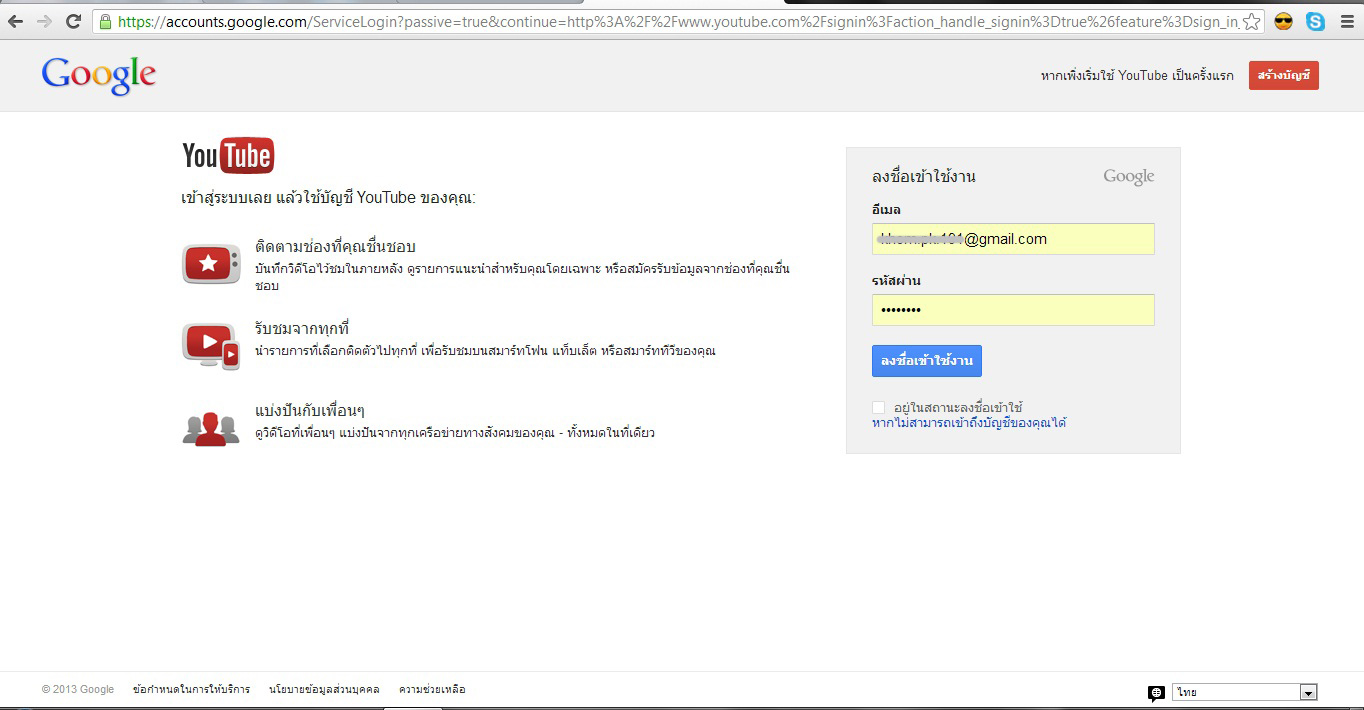Click the browser forward arrow
This screenshot has height=710, width=1364.
(x=44, y=21)
